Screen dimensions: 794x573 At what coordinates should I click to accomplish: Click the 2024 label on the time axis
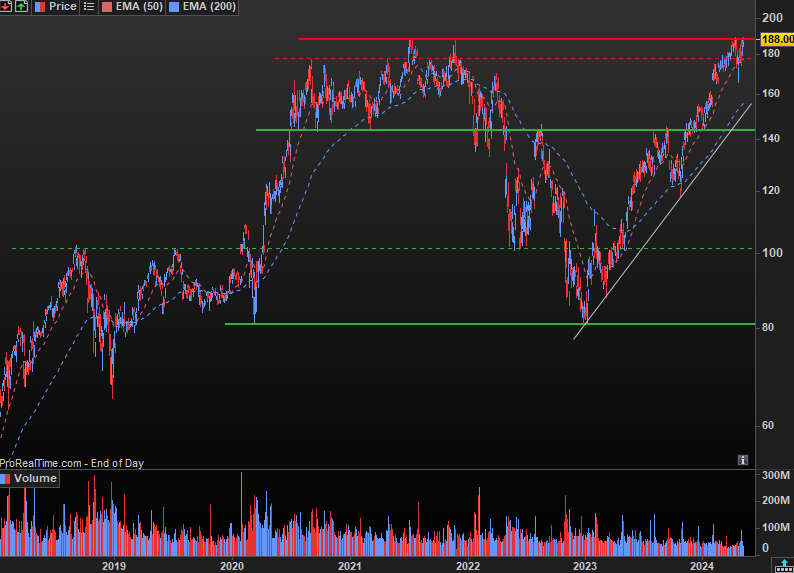coord(702,566)
